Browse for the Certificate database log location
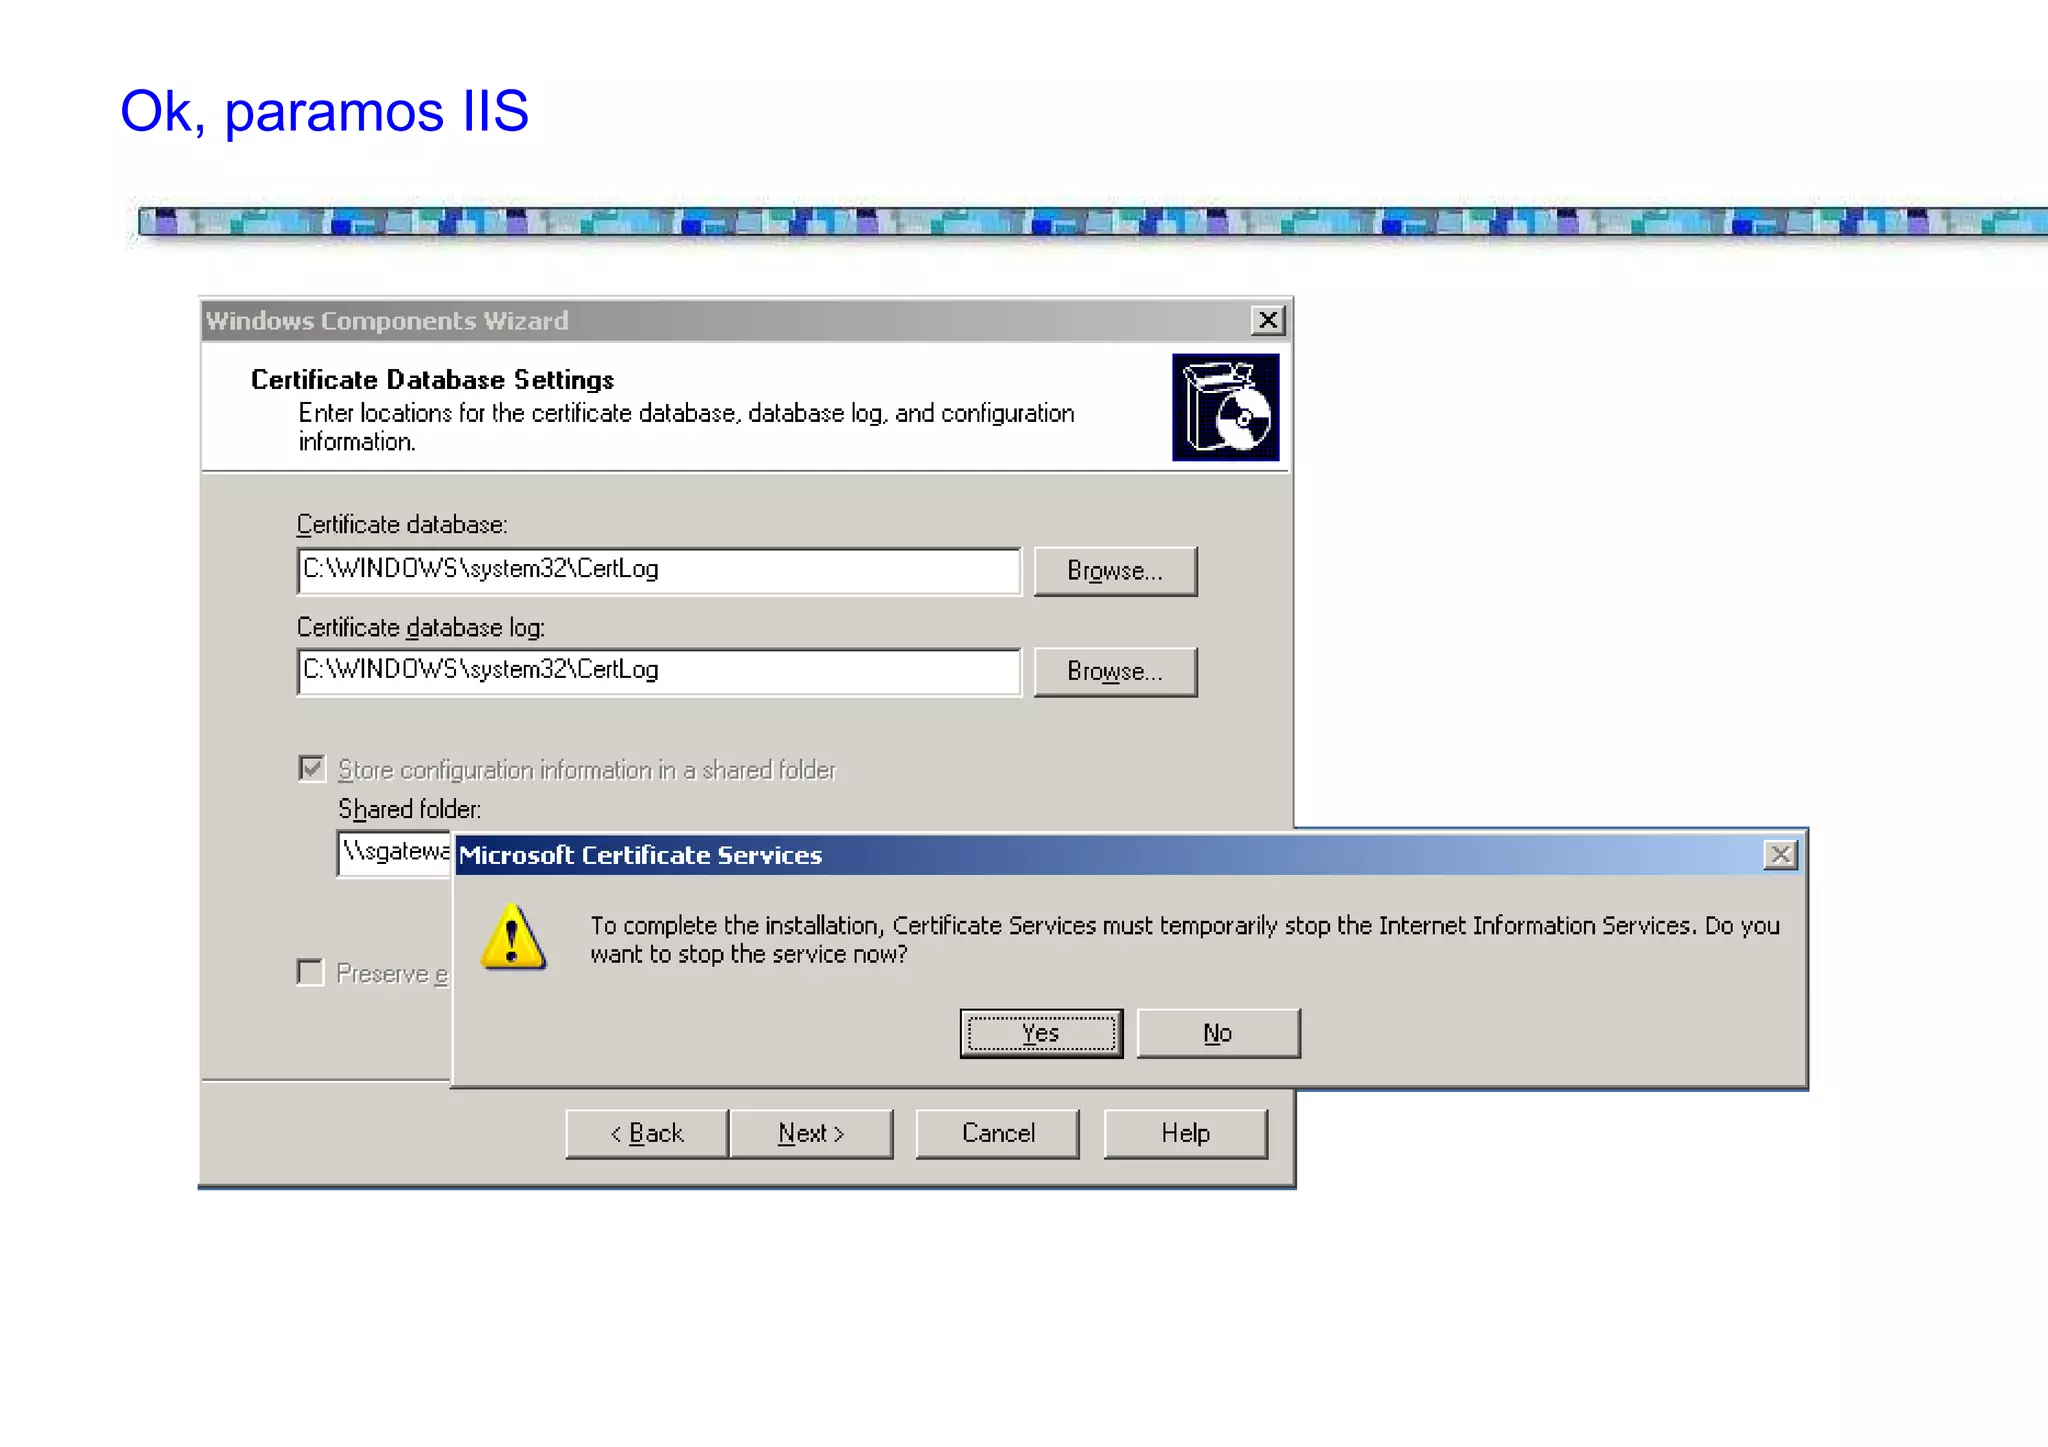The height and width of the screenshot is (1447, 2048). (x=1115, y=672)
